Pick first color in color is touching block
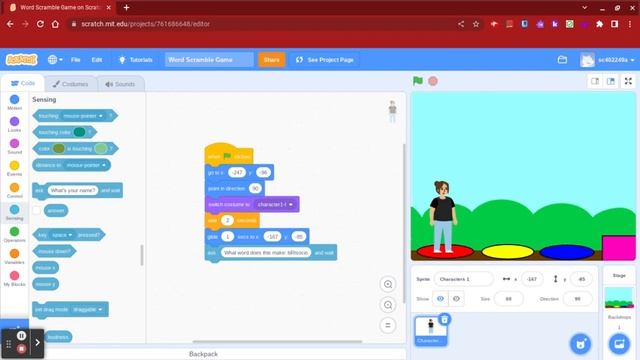Viewport: 640px width, 360px height. pyautogui.click(x=59, y=149)
